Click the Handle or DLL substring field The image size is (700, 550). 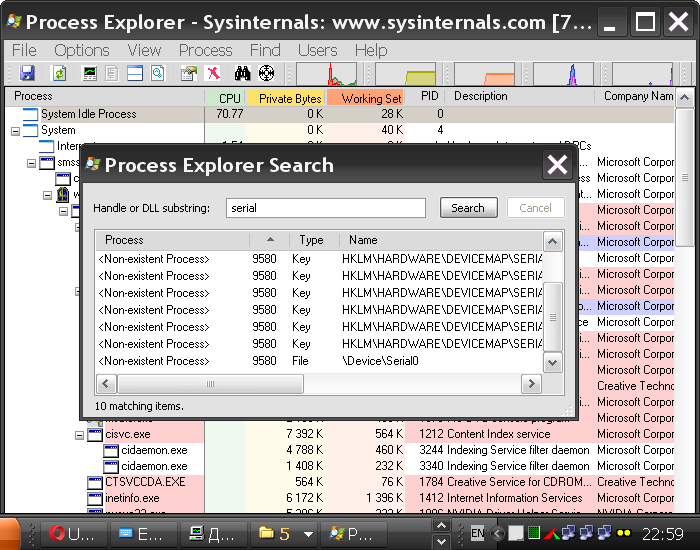pyautogui.click(x=325, y=208)
